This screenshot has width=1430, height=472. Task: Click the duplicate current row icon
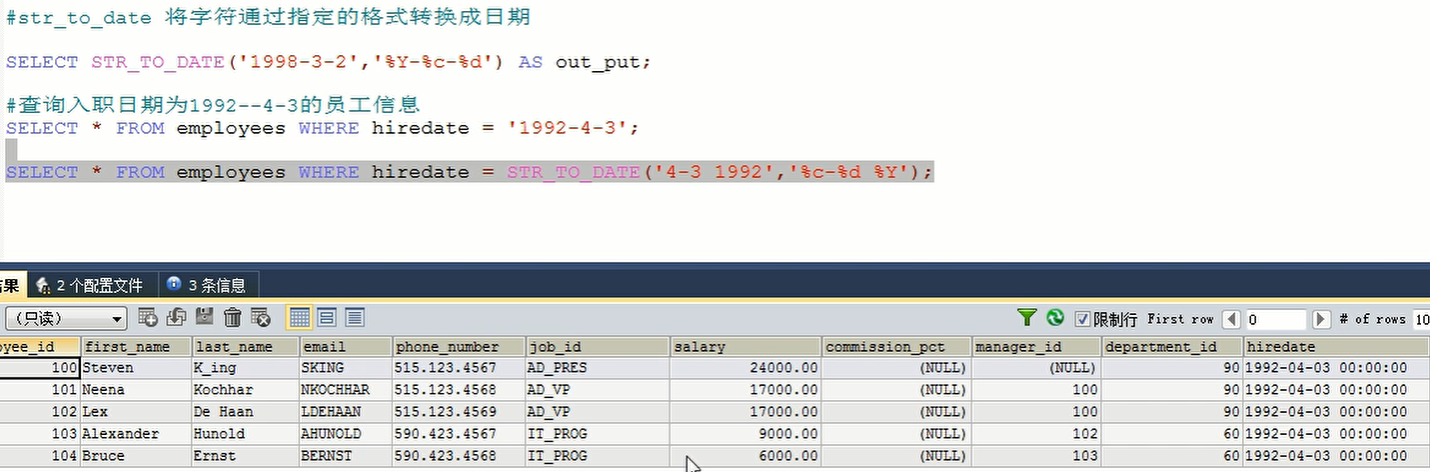(176, 318)
